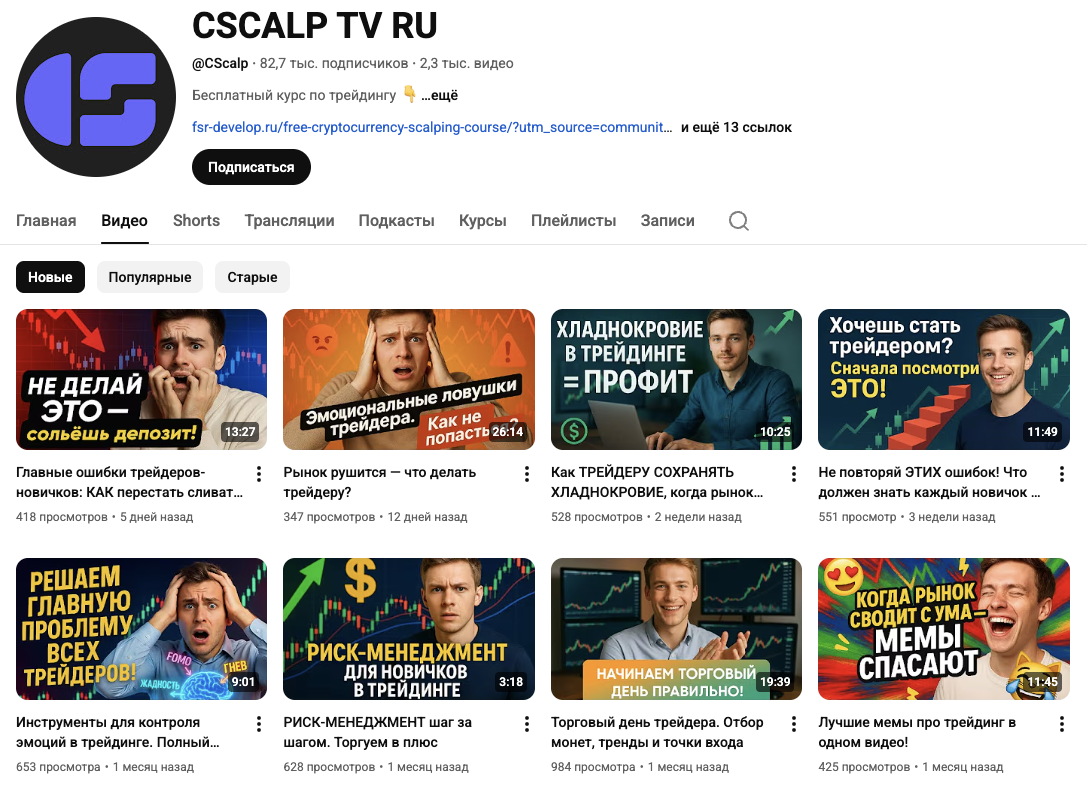
Task: Open title "Торговый день трейдера. Отбор монет"
Action: (x=657, y=732)
